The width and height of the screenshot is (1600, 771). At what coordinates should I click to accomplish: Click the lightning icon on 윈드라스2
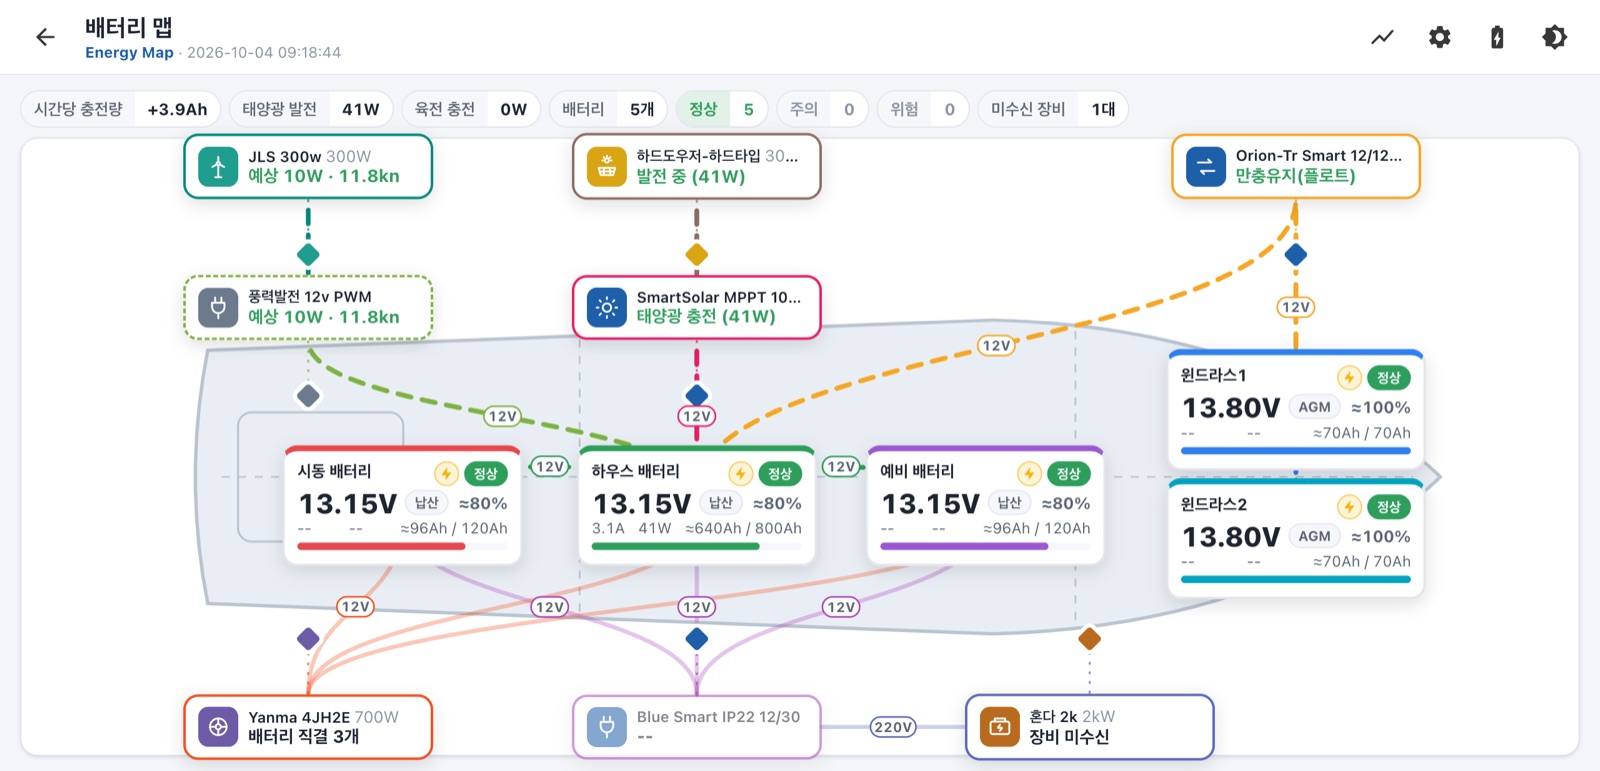pyautogui.click(x=1349, y=506)
